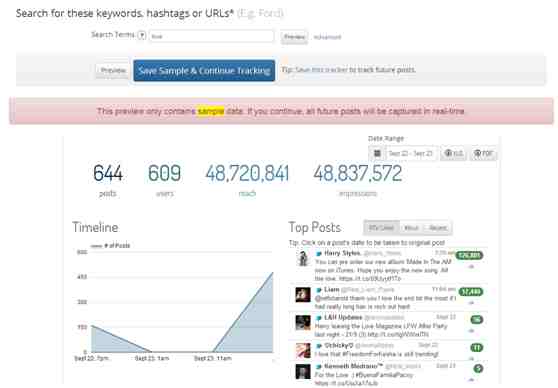This screenshot has height=388, width=558.
Task: Switch Top Posts to Recent tab
Action: (x=438, y=228)
